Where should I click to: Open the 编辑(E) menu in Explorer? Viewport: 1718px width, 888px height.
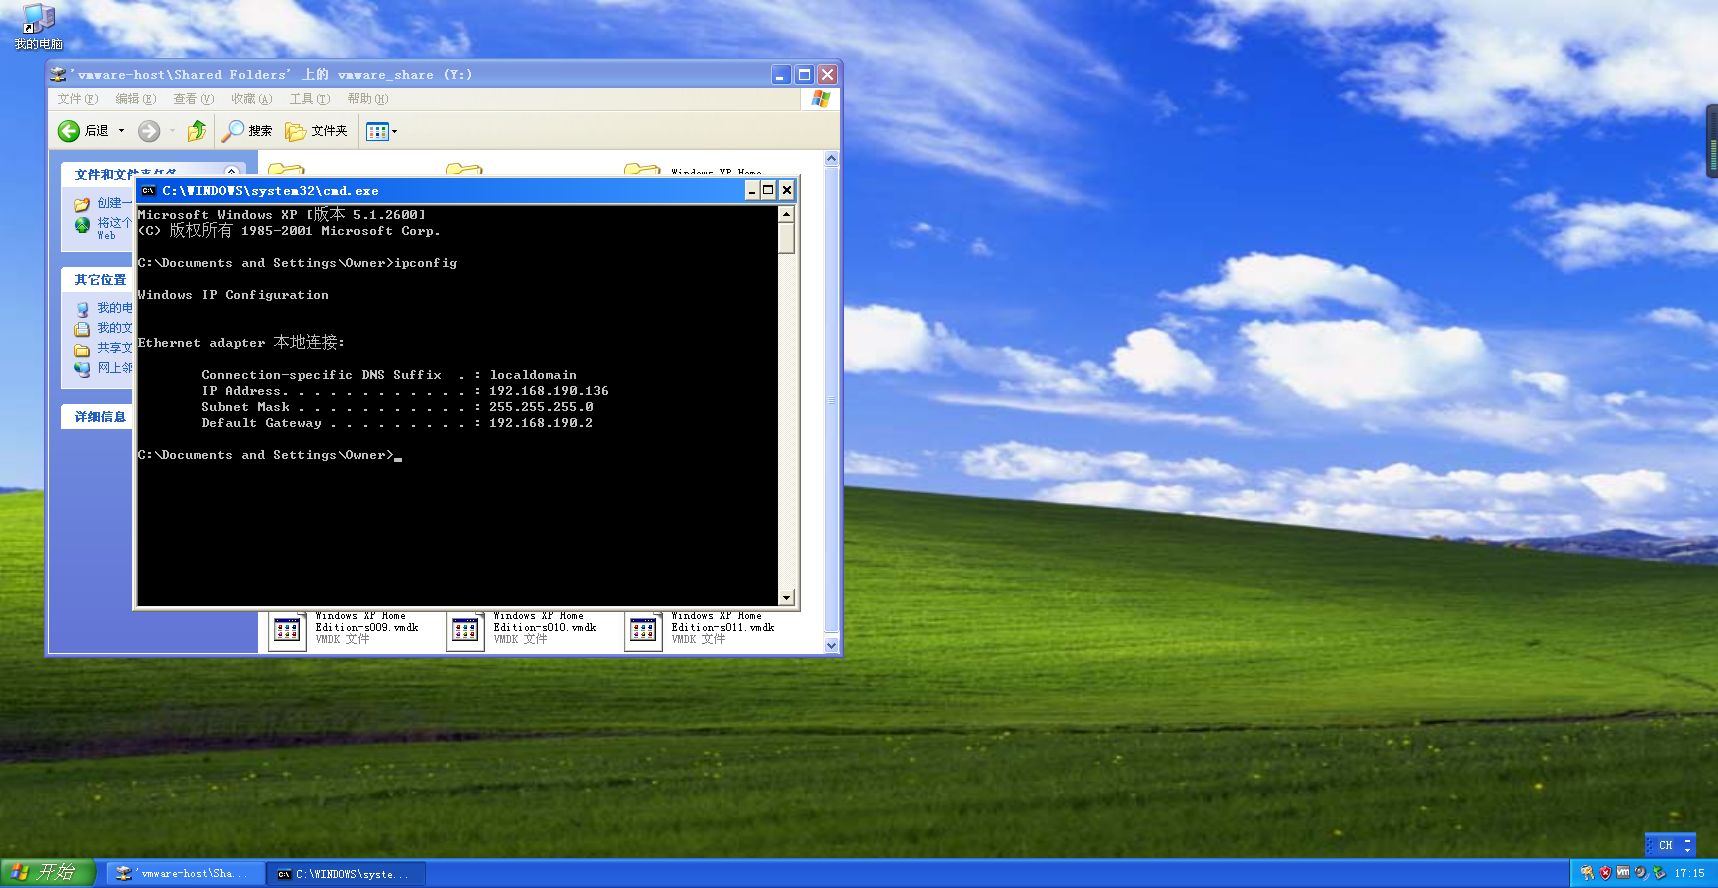(x=135, y=99)
